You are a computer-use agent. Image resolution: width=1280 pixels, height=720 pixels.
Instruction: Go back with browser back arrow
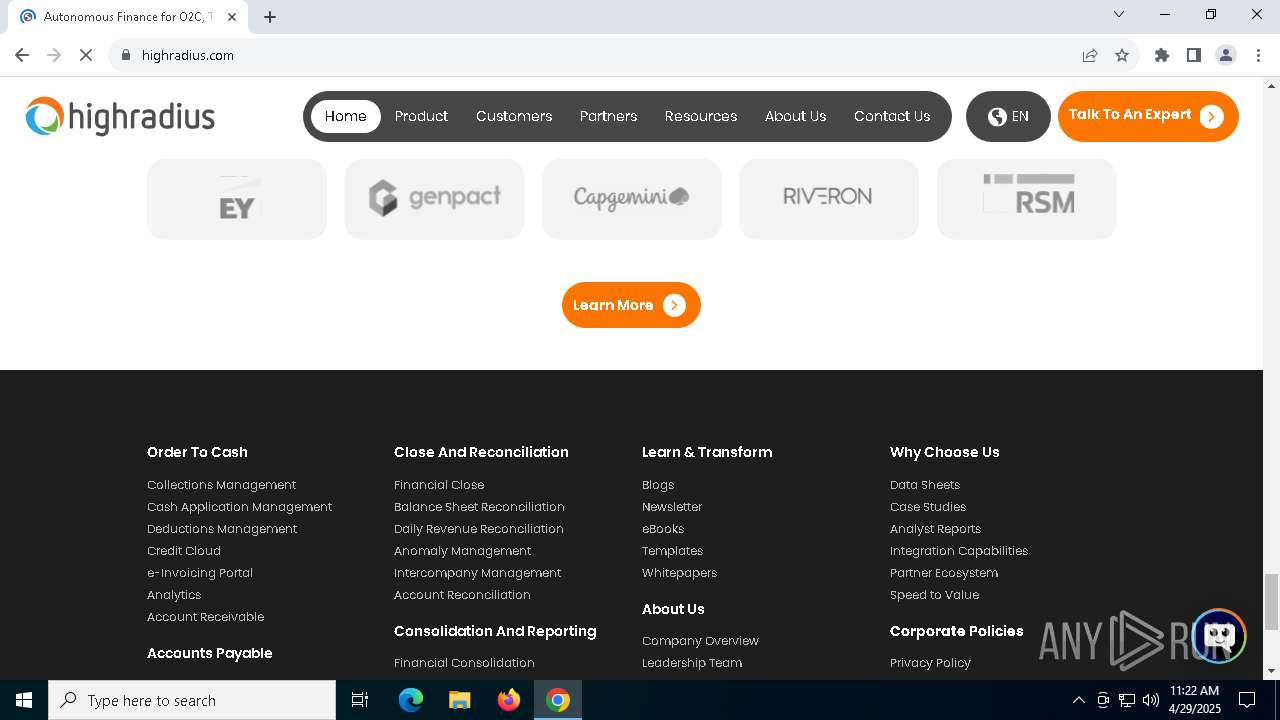click(x=22, y=55)
